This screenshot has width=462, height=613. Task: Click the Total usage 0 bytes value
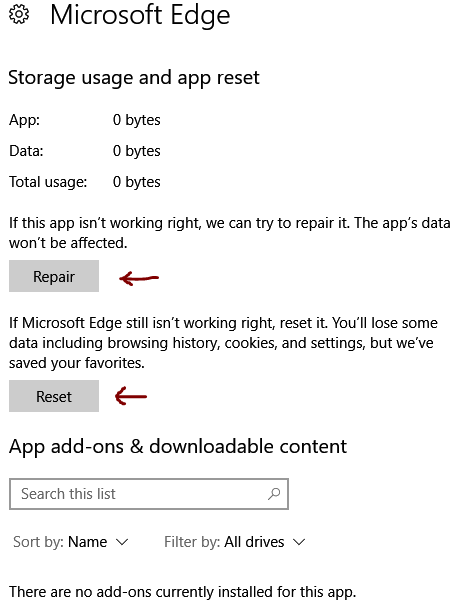[x=136, y=182]
